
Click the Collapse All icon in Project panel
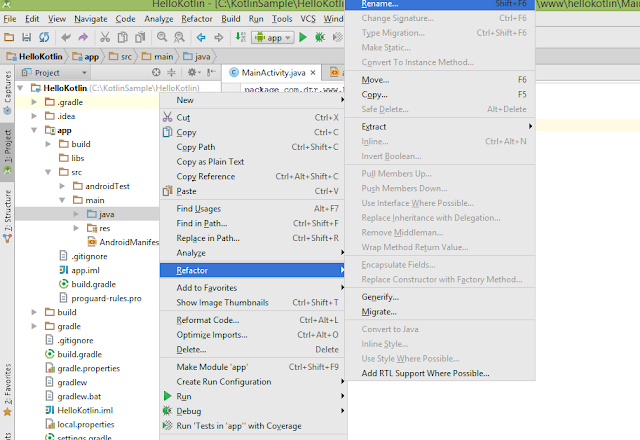pyautogui.click(x=171, y=73)
